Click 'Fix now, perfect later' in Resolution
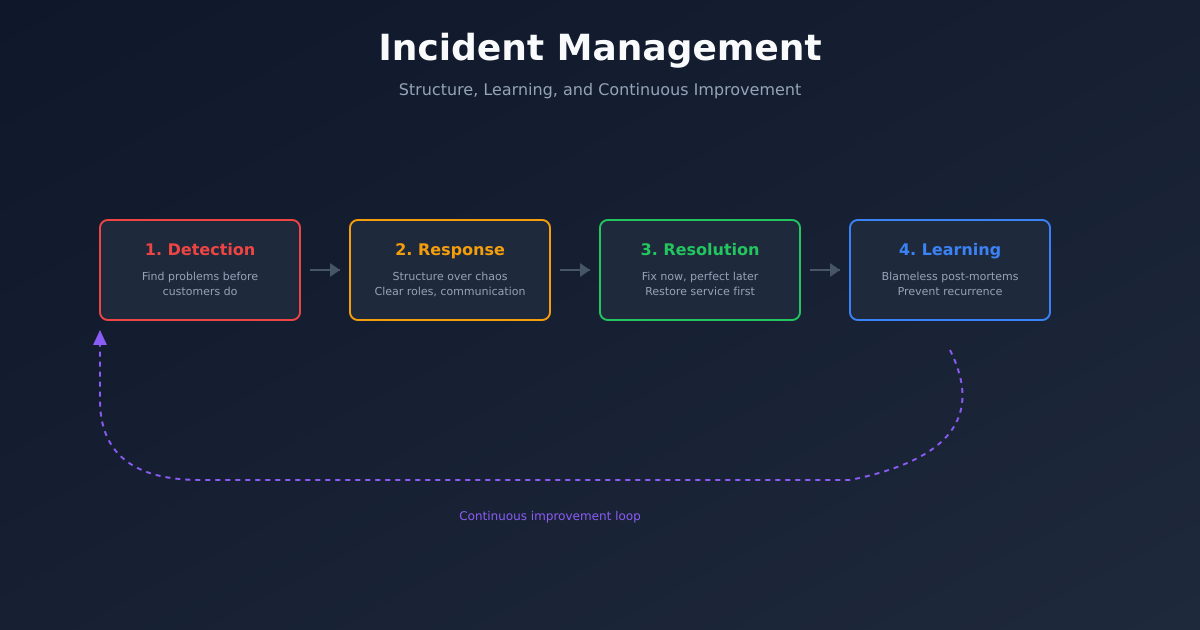Viewport: 1200px width, 630px height. click(699, 276)
